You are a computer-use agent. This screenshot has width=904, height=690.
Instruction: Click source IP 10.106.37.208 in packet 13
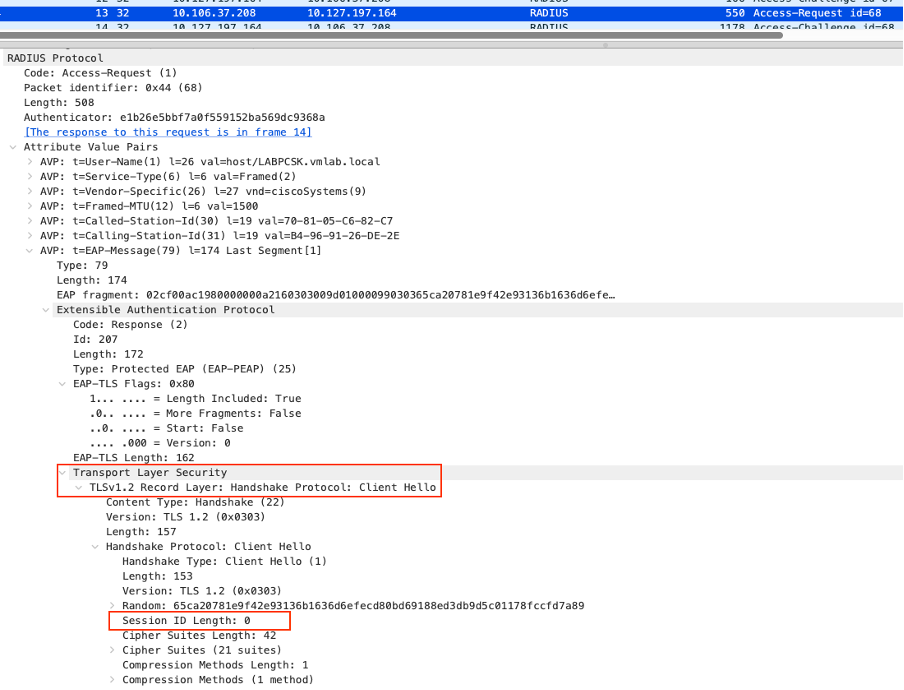pos(214,13)
